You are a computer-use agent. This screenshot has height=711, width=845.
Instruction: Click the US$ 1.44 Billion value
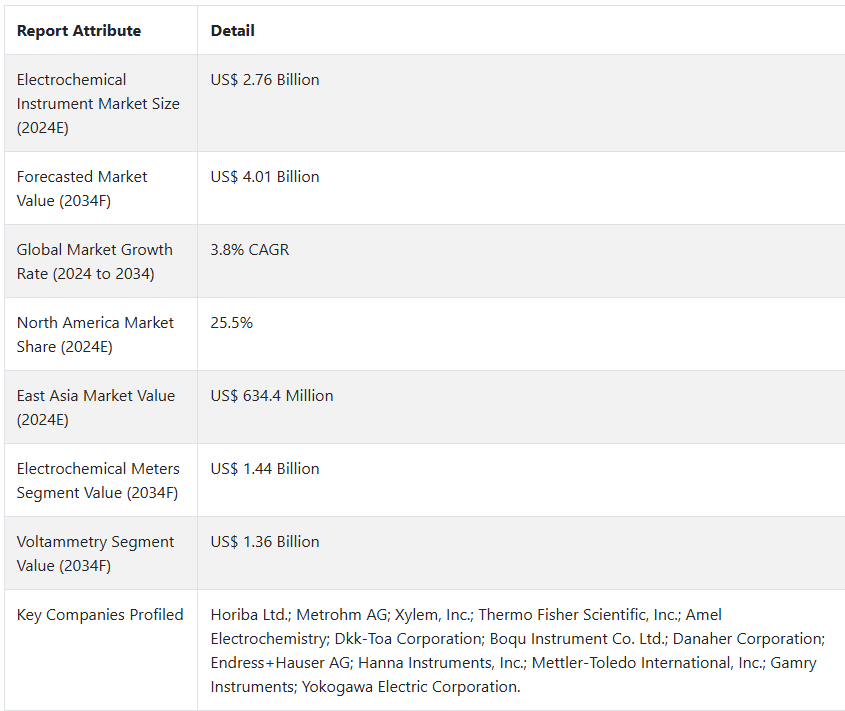tap(265, 468)
